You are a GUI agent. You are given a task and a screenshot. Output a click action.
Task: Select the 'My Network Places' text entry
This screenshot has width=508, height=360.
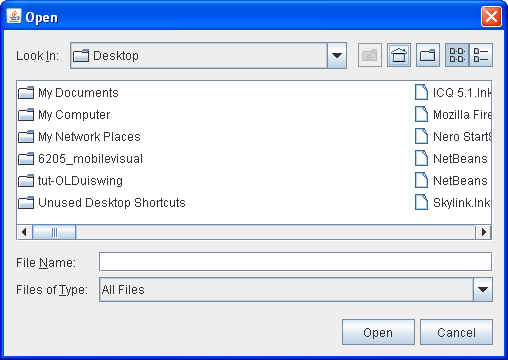[x=89, y=137]
